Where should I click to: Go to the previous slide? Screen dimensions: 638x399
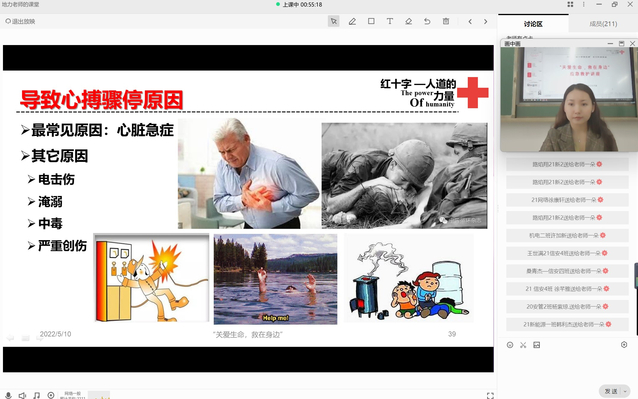[x=470, y=22]
